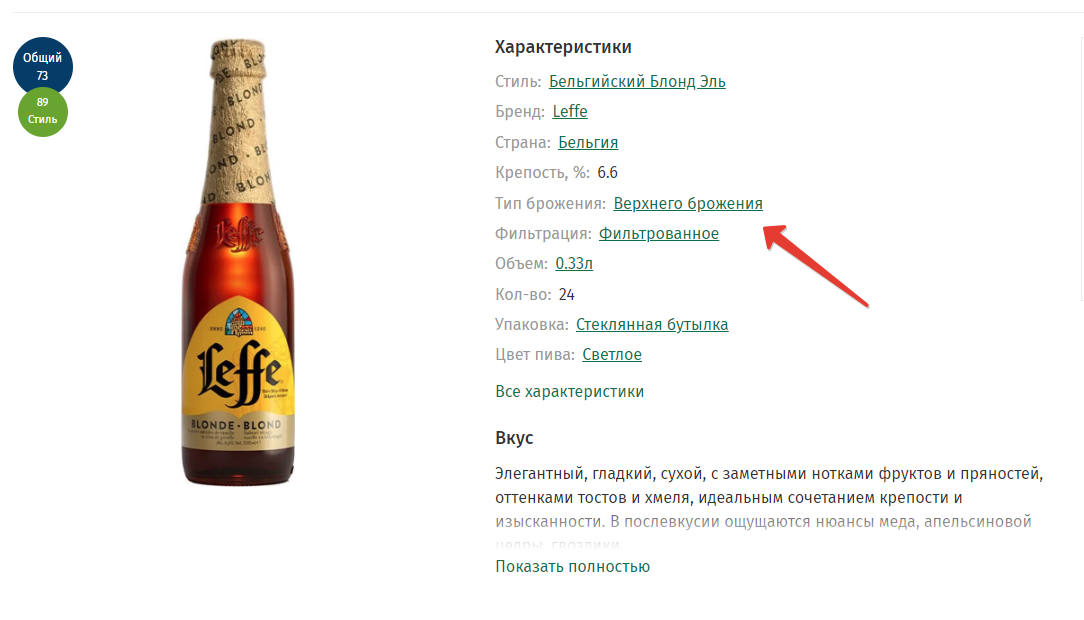
Task: Open the Бельгийский Блонд Эль style link
Action: 637,82
